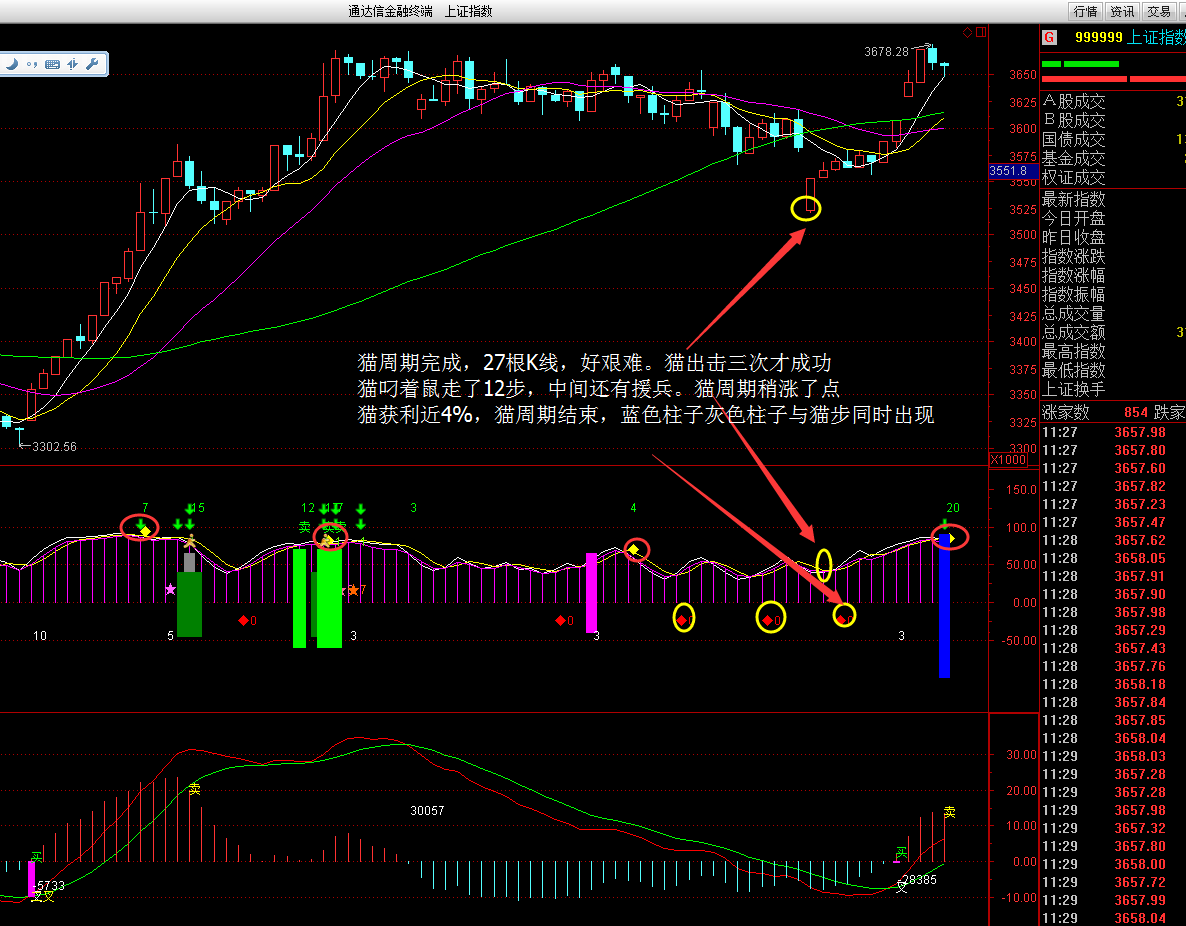Click the magenta bar in the middle of the indicator panel
Image resolution: width=1186 pixels, height=926 pixels.
click(x=591, y=592)
